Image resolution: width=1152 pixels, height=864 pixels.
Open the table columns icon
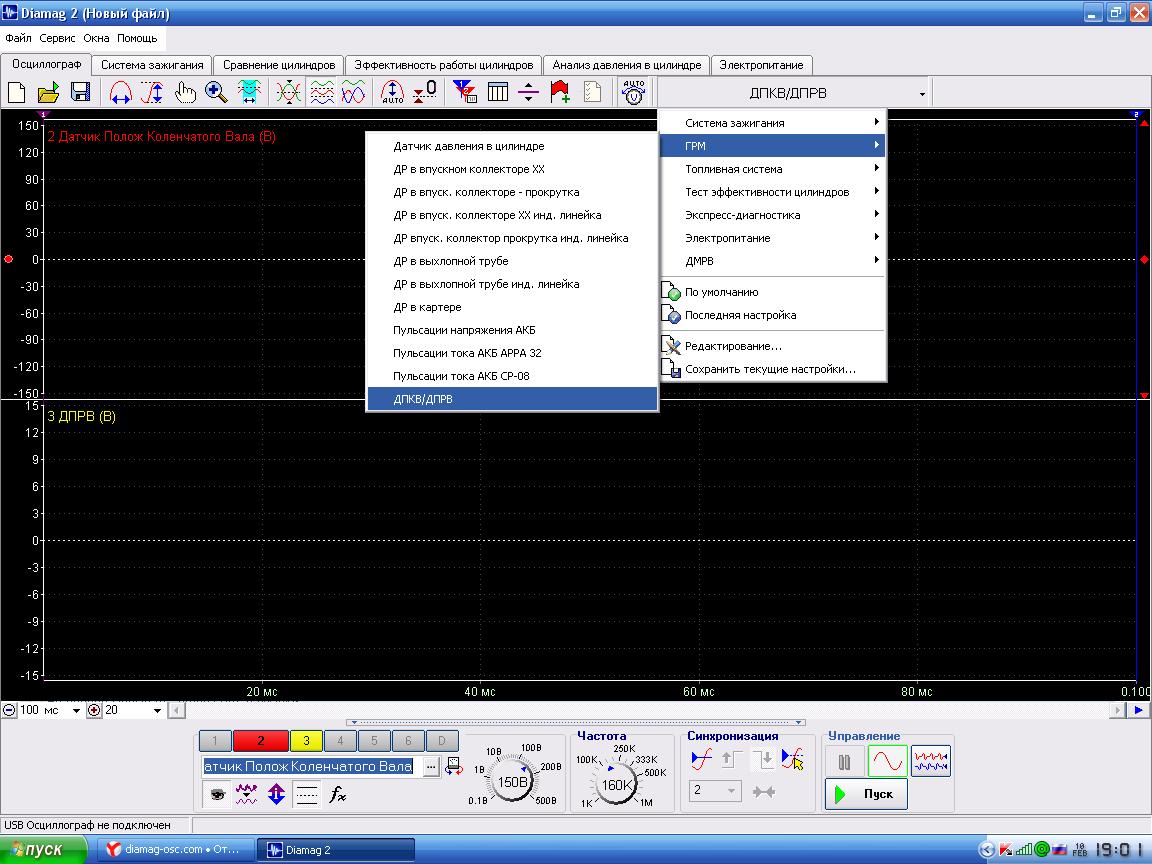[x=497, y=93]
